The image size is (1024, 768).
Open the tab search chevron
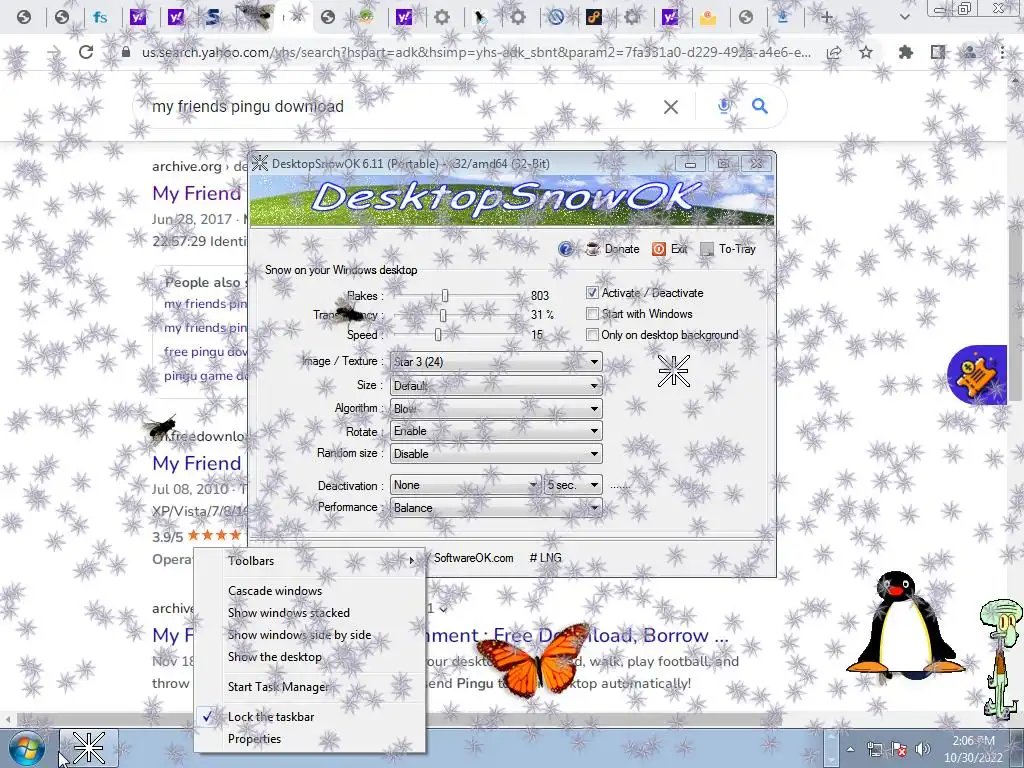(x=904, y=17)
